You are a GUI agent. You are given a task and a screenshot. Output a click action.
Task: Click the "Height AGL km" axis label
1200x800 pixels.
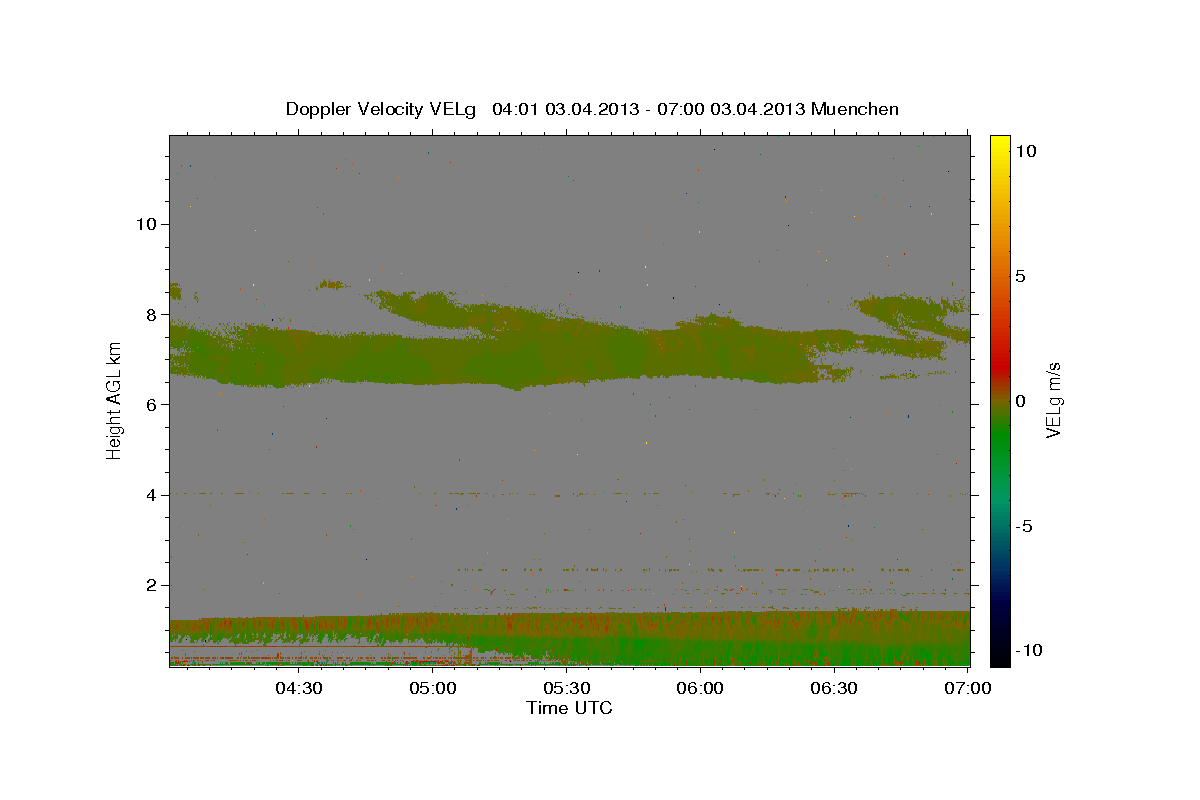pyautogui.click(x=115, y=400)
